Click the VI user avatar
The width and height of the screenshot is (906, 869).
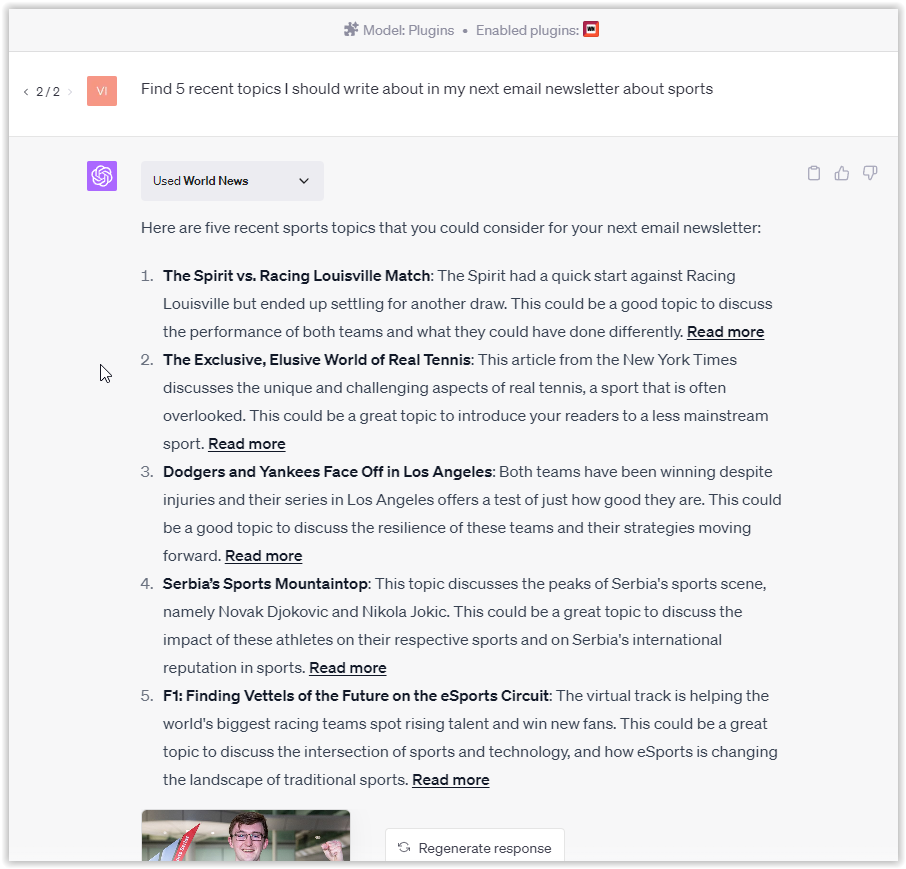pyautogui.click(x=102, y=91)
